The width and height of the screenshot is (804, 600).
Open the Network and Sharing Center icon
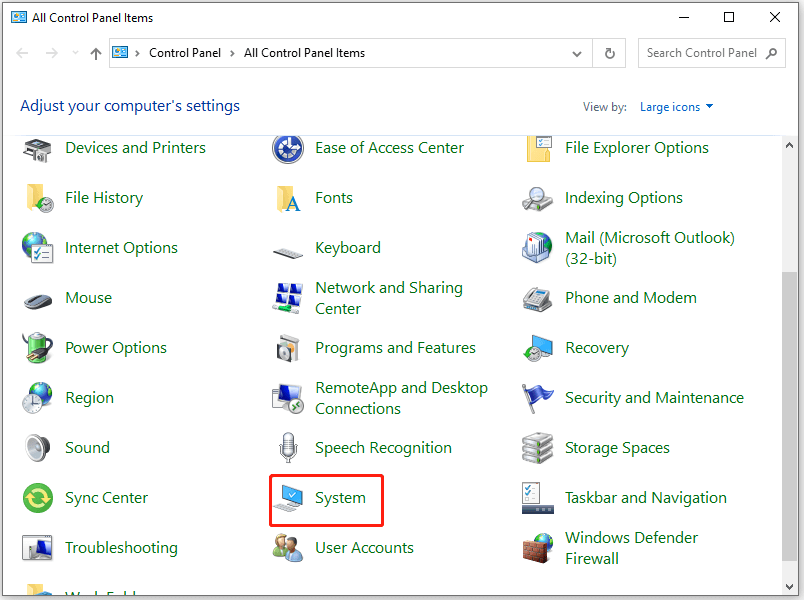point(287,298)
